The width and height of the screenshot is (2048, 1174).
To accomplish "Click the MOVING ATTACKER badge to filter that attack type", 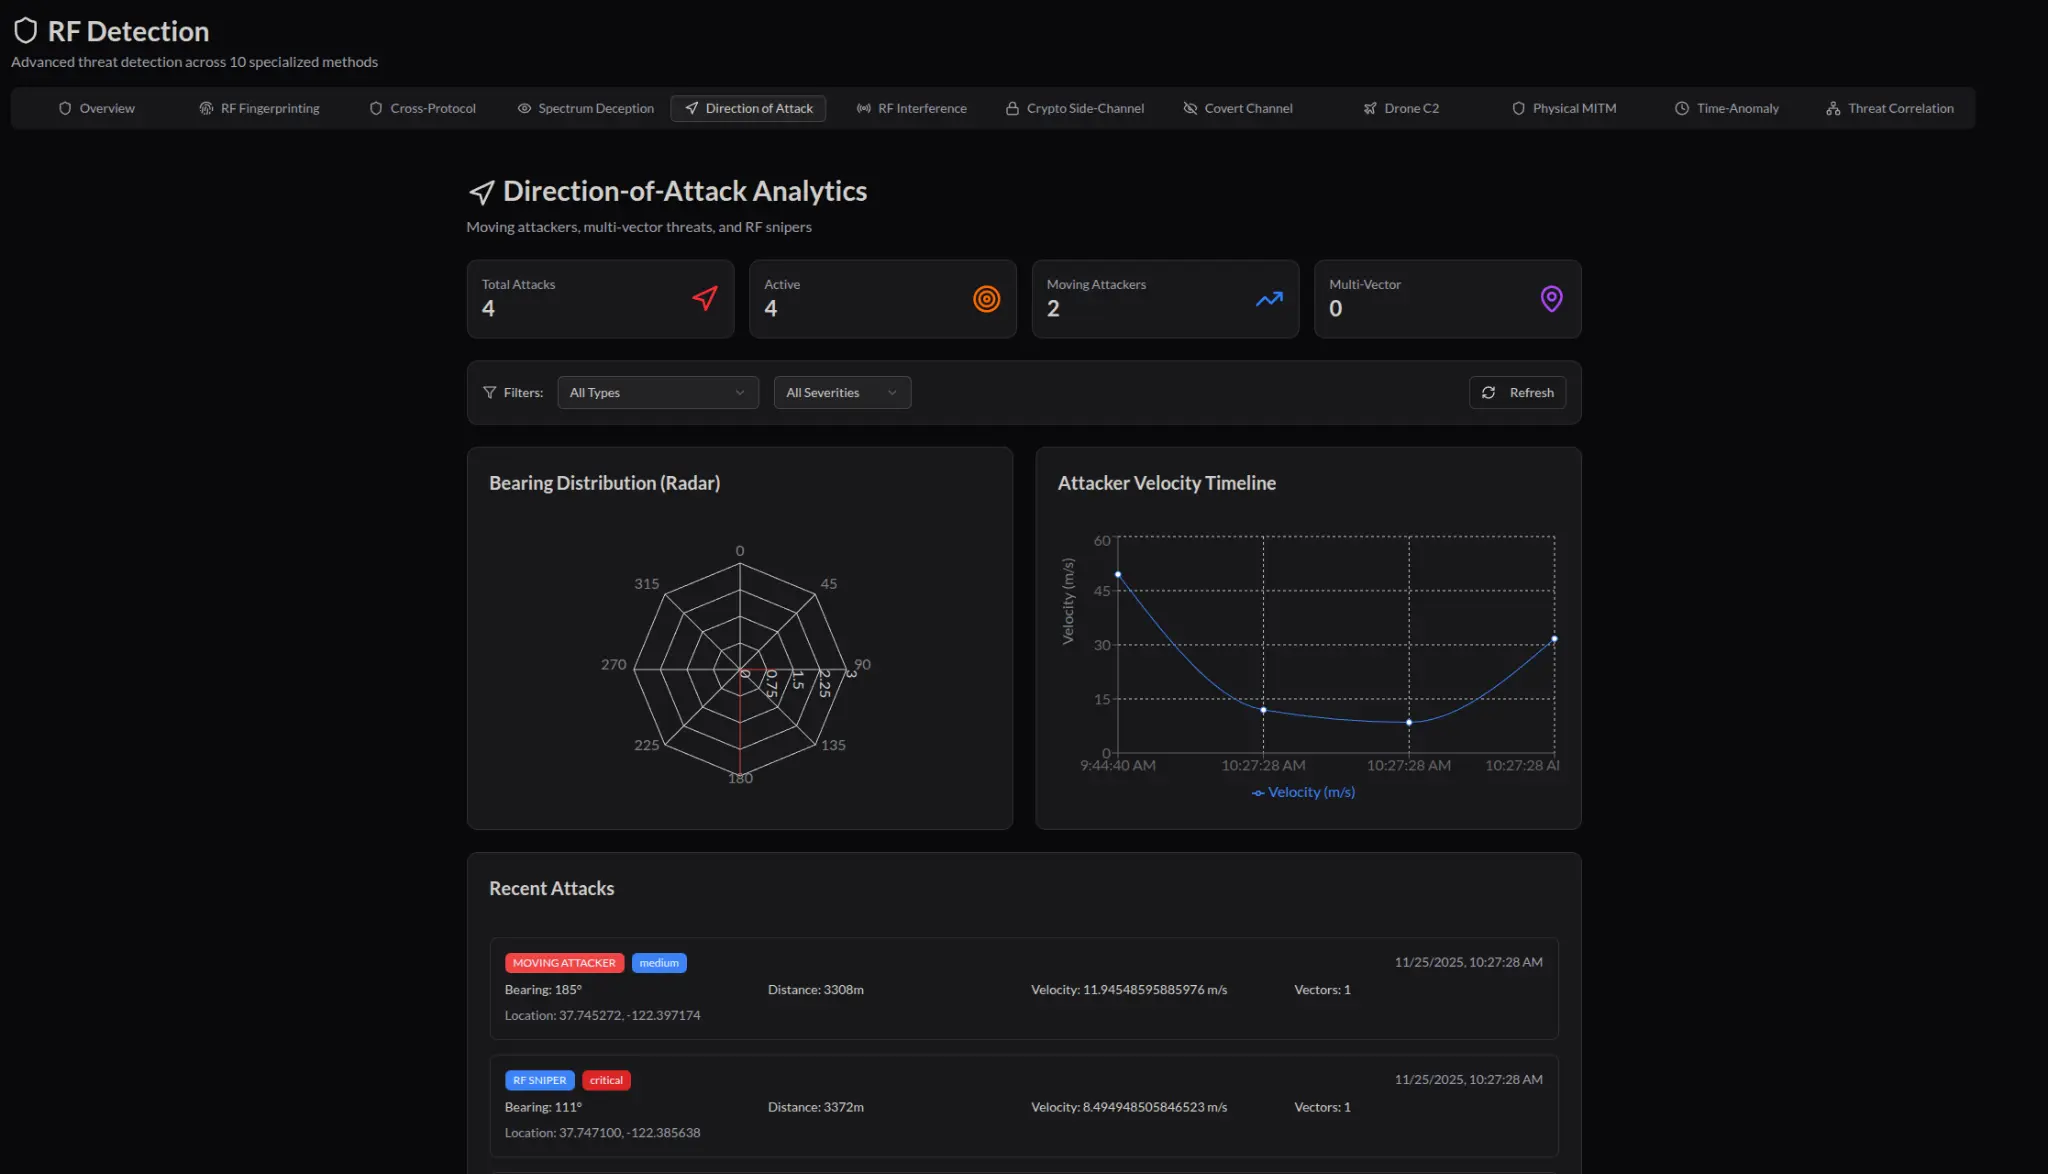I will pos(564,962).
